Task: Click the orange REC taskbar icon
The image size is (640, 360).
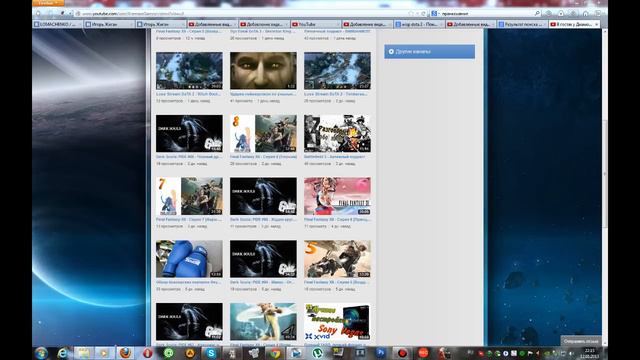Action: [423, 353]
